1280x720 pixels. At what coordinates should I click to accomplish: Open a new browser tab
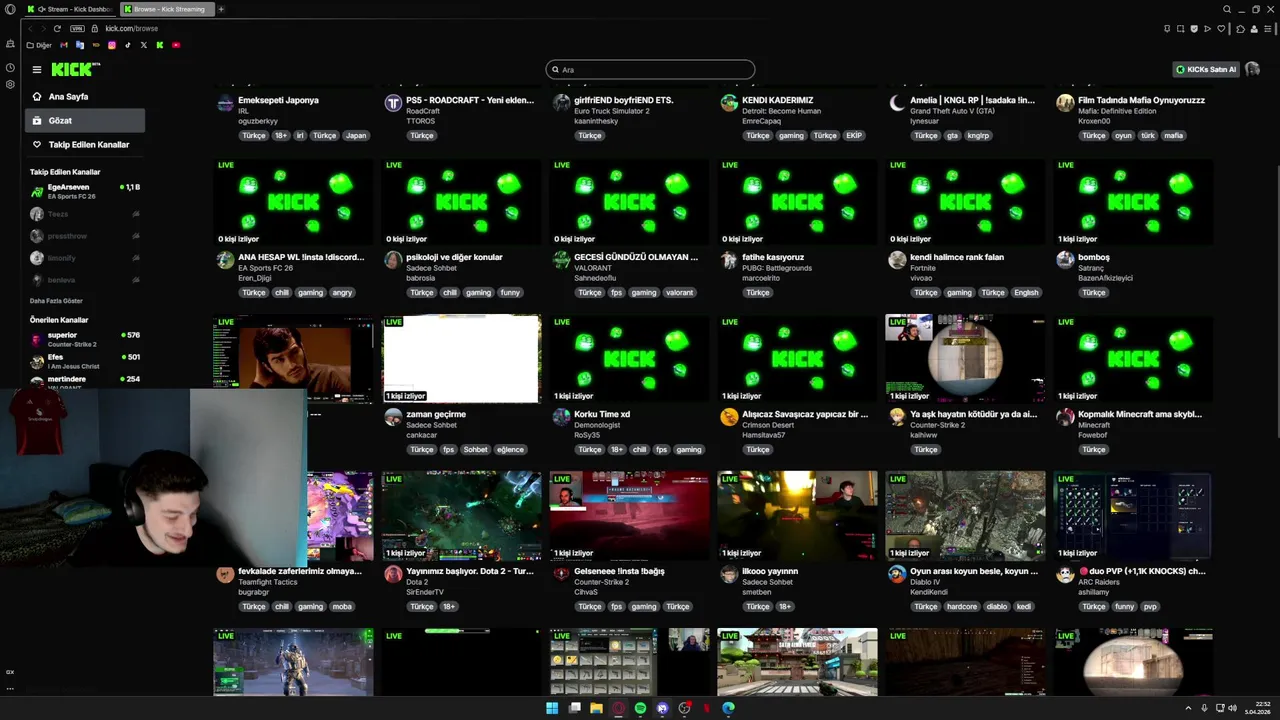click(221, 9)
